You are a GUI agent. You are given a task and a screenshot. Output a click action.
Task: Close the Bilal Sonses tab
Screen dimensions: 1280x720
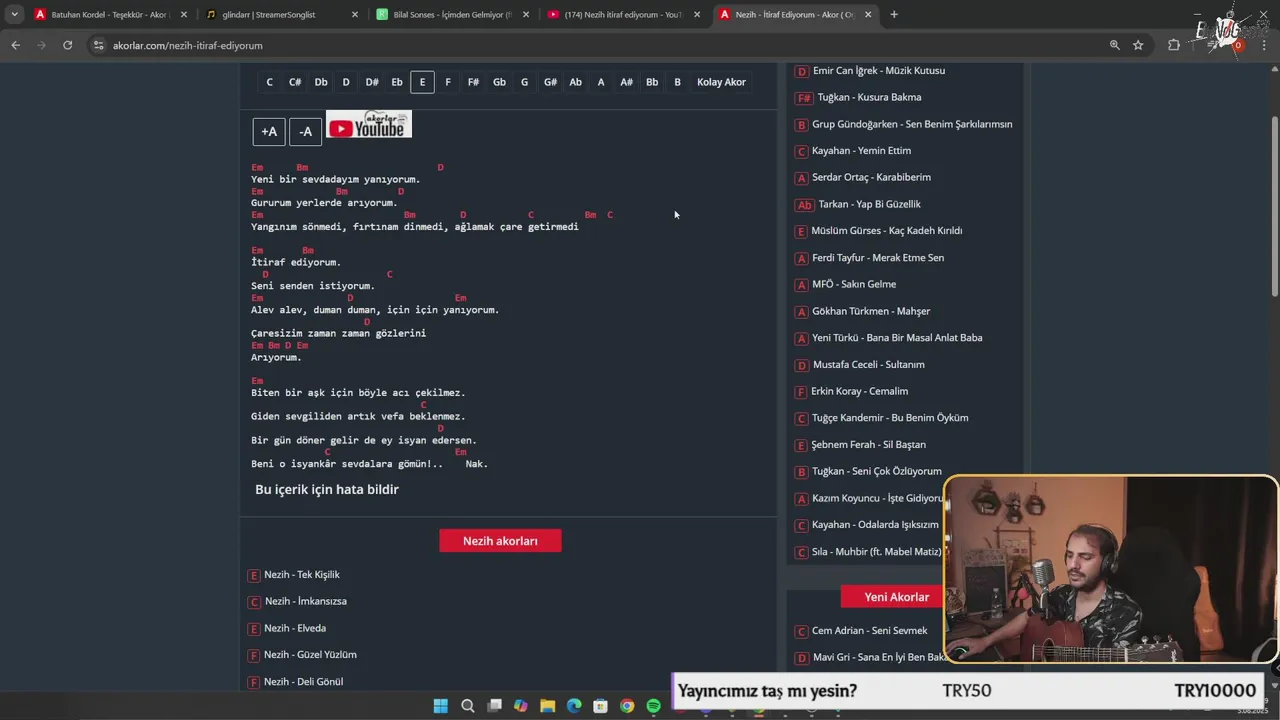526,15
